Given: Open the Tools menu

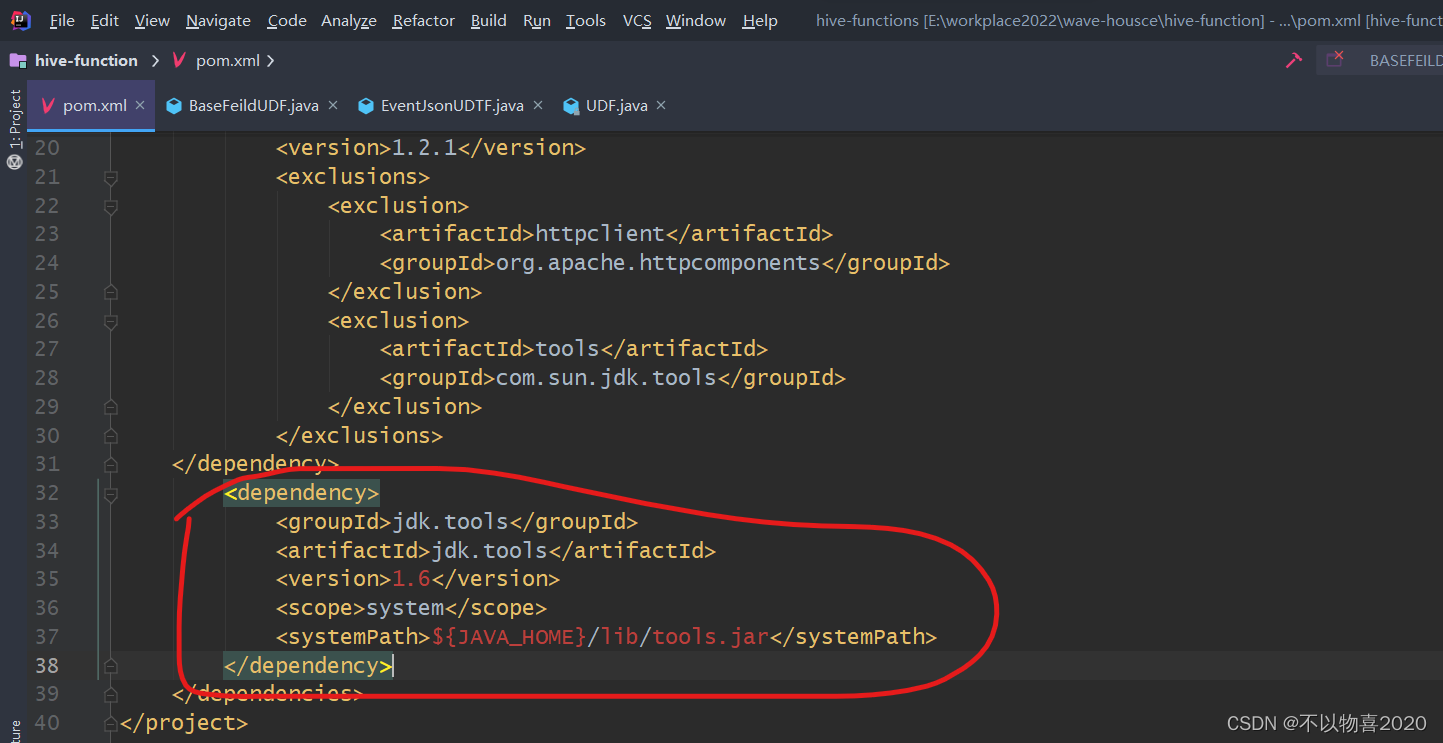Looking at the screenshot, I should point(586,20).
